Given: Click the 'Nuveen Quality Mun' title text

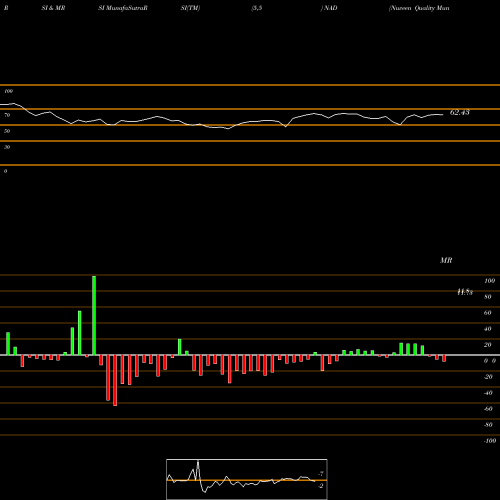Looking at the screenshot, I should [x=419, y=8].
